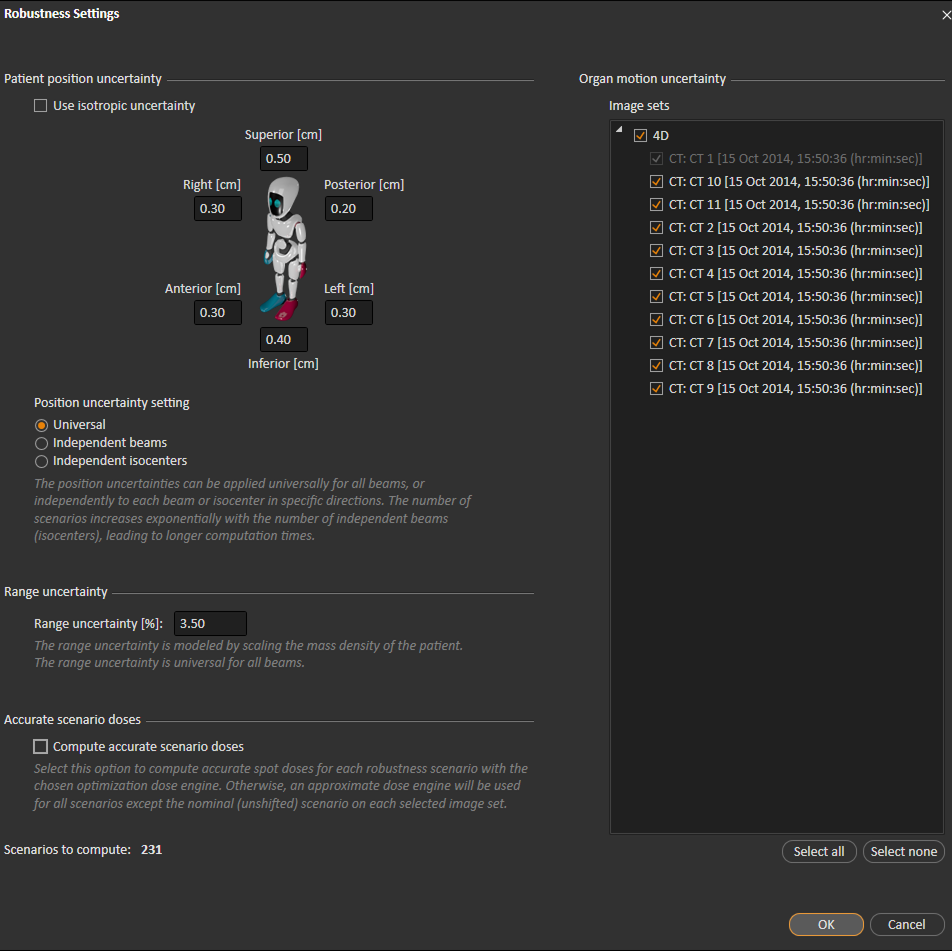Select Independent isocenters radio option
Image resolution: width=952 pixels, height=951 pixels.
click(x=42, y=461)
